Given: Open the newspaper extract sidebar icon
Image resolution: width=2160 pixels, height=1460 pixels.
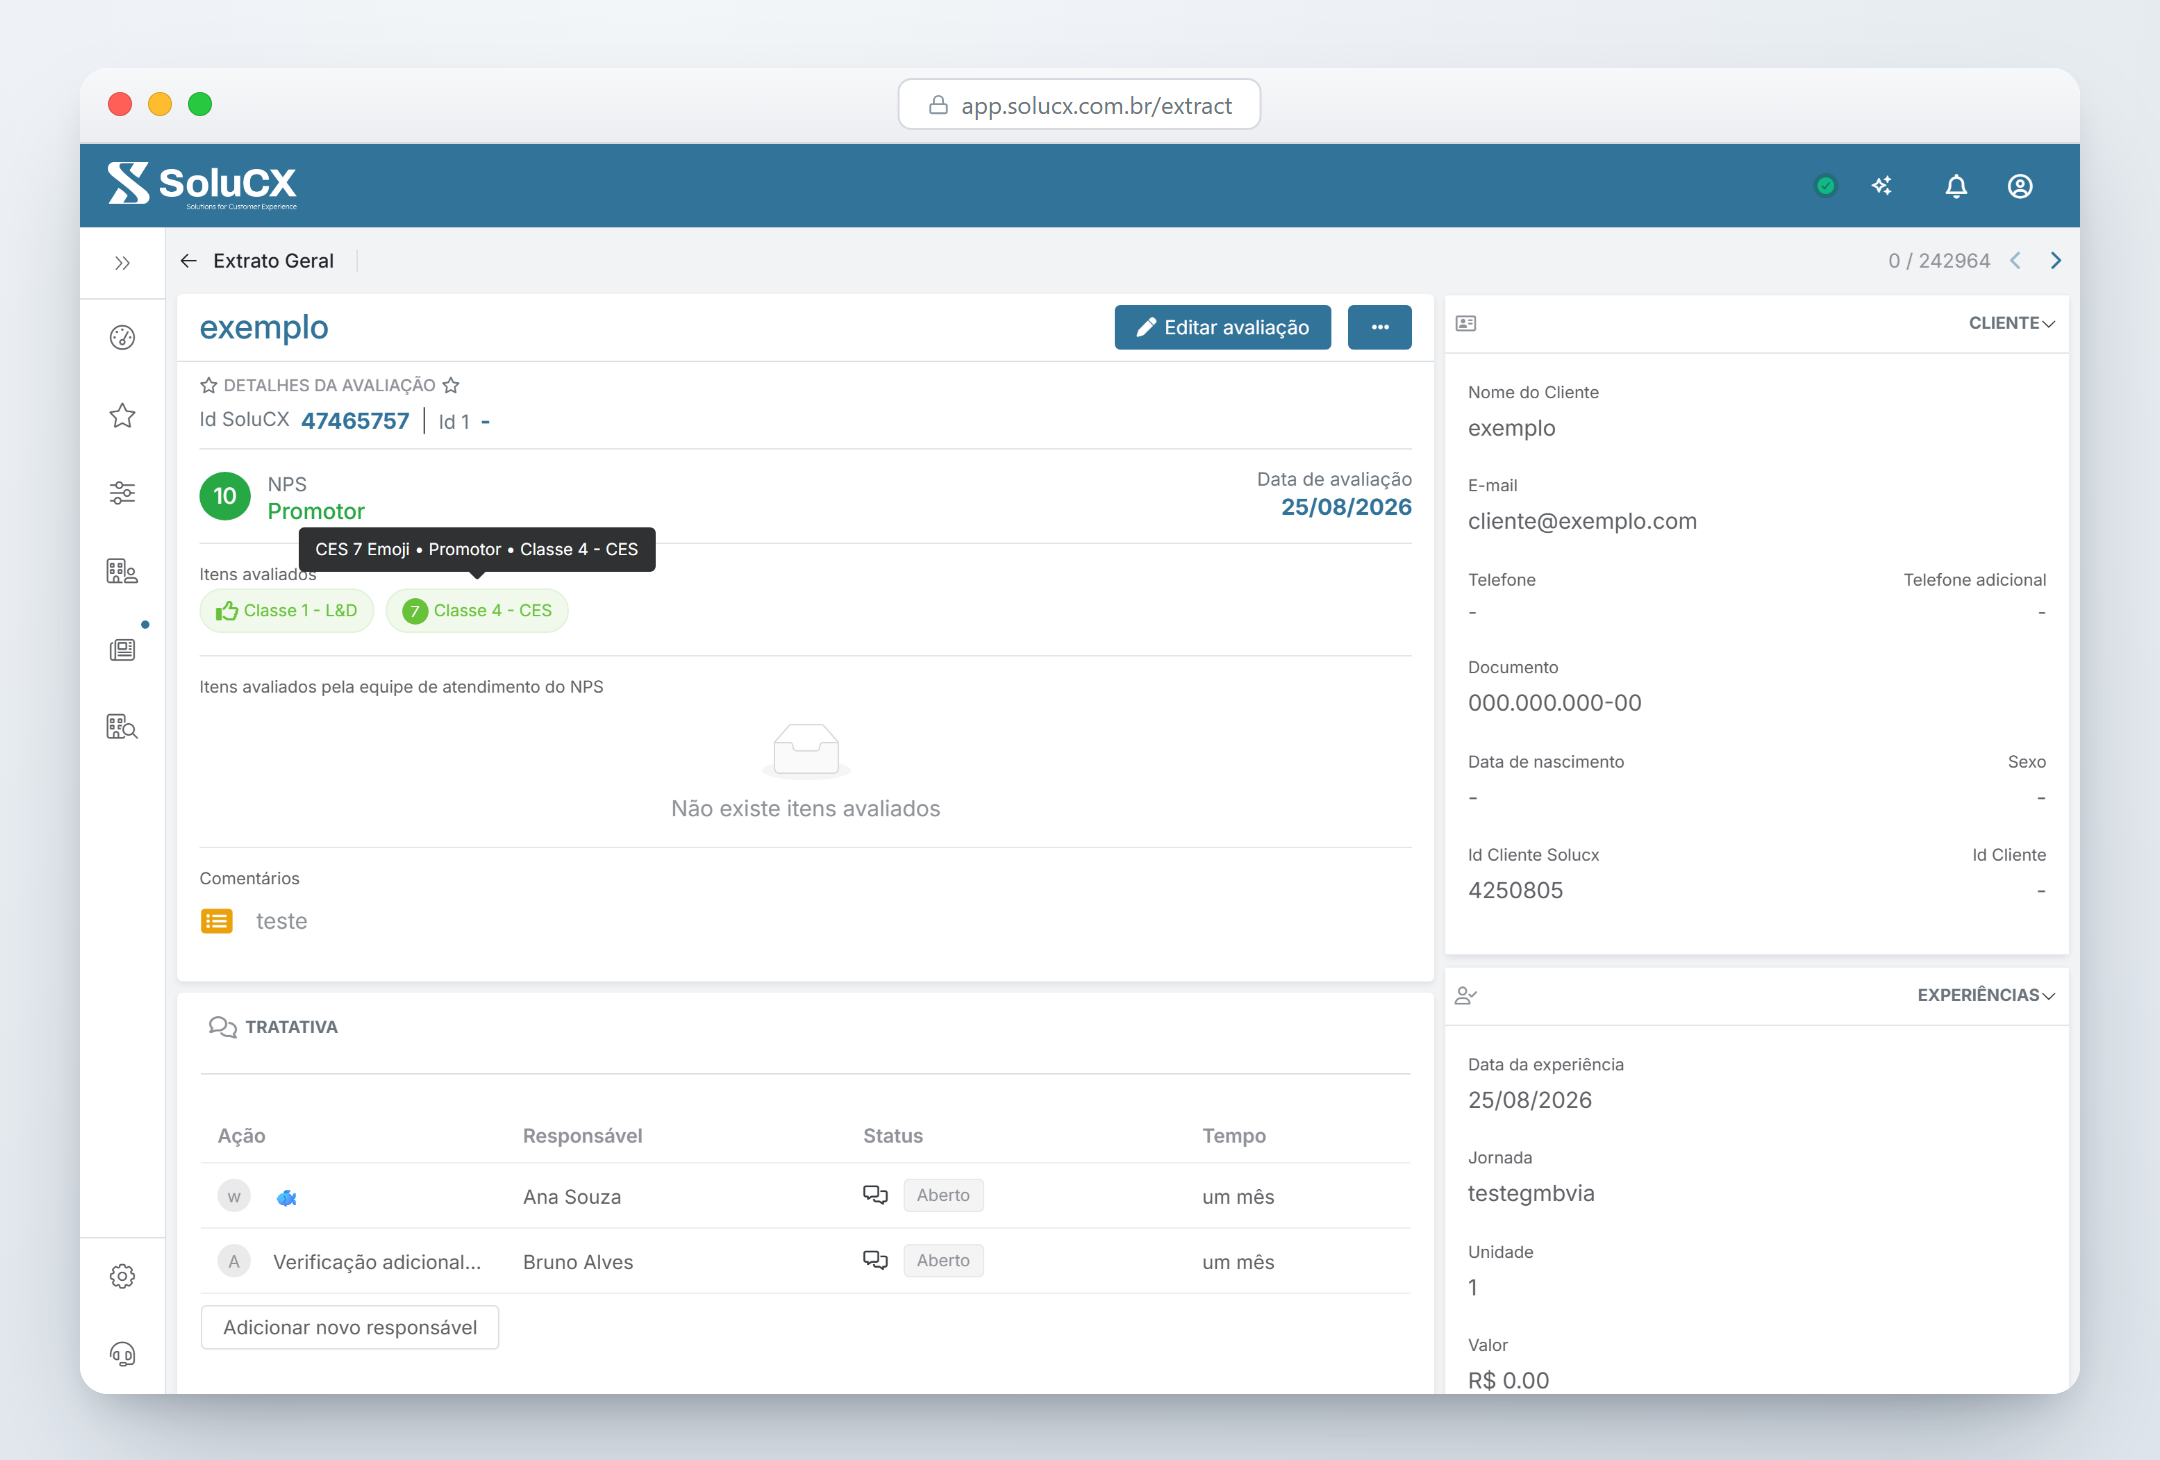Looking at the screenshot, I should 122,650.
